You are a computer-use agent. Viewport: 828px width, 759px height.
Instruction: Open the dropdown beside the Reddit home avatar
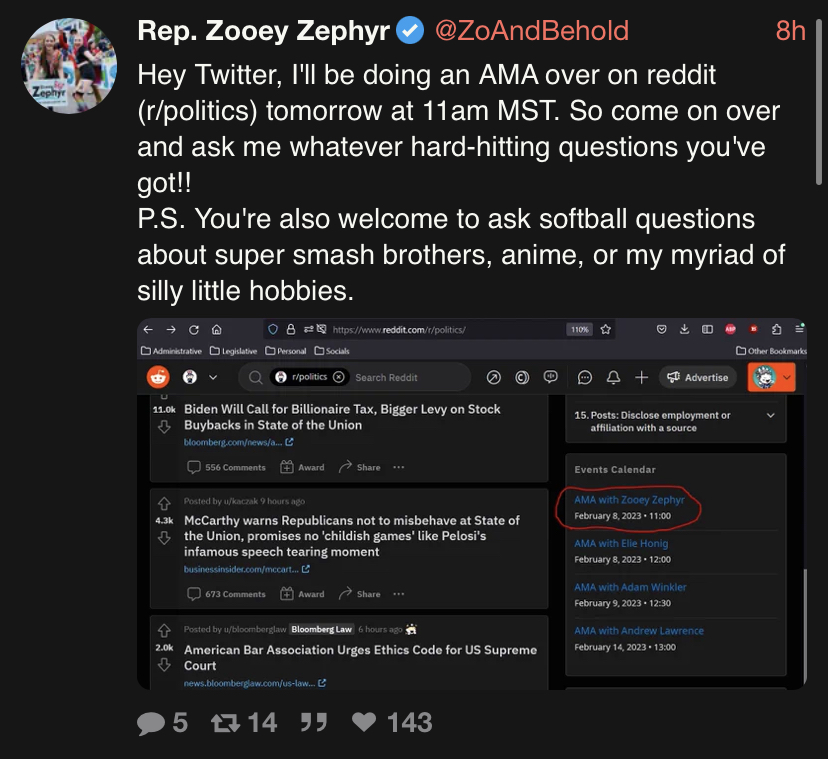pyautogui.click(x=213, y=377)
